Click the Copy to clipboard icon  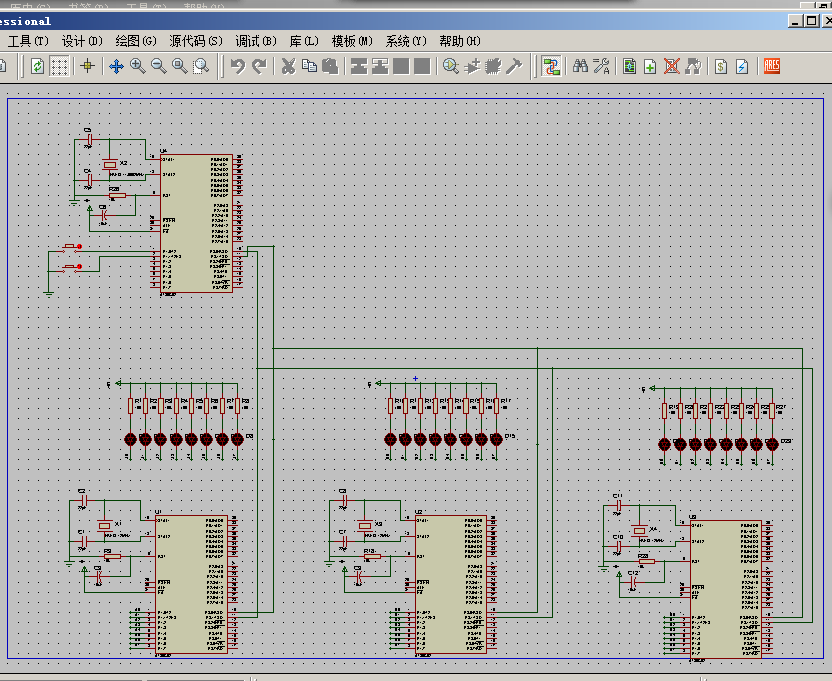pyautogui.click(x=309, y=66)
